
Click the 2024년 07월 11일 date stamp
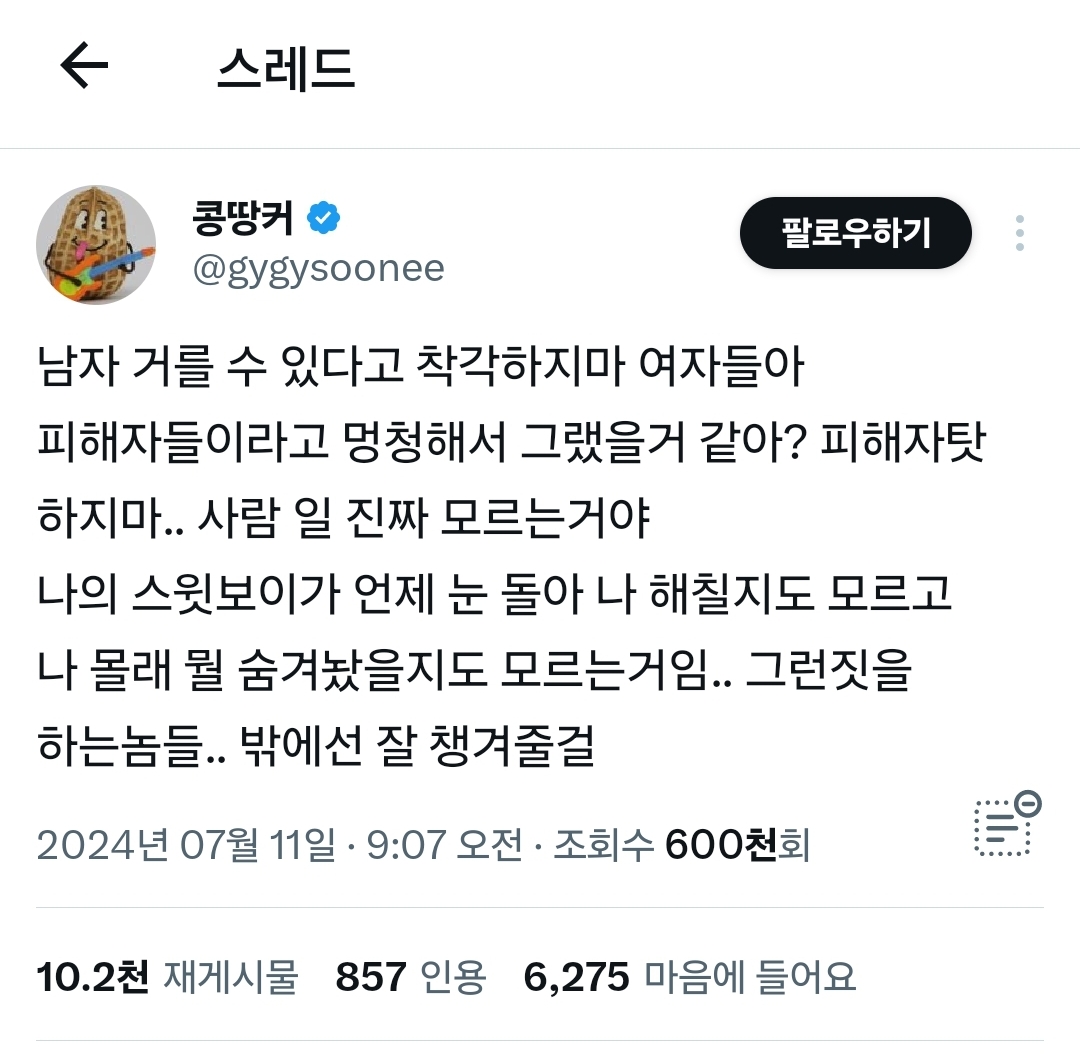[x=187, y=844]
